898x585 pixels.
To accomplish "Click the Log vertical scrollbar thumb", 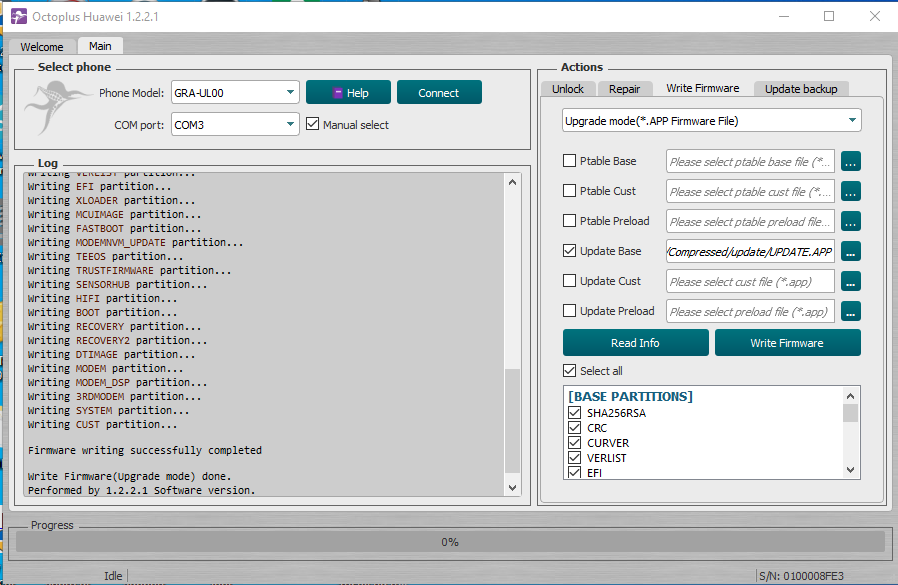I will click(512, 421).
